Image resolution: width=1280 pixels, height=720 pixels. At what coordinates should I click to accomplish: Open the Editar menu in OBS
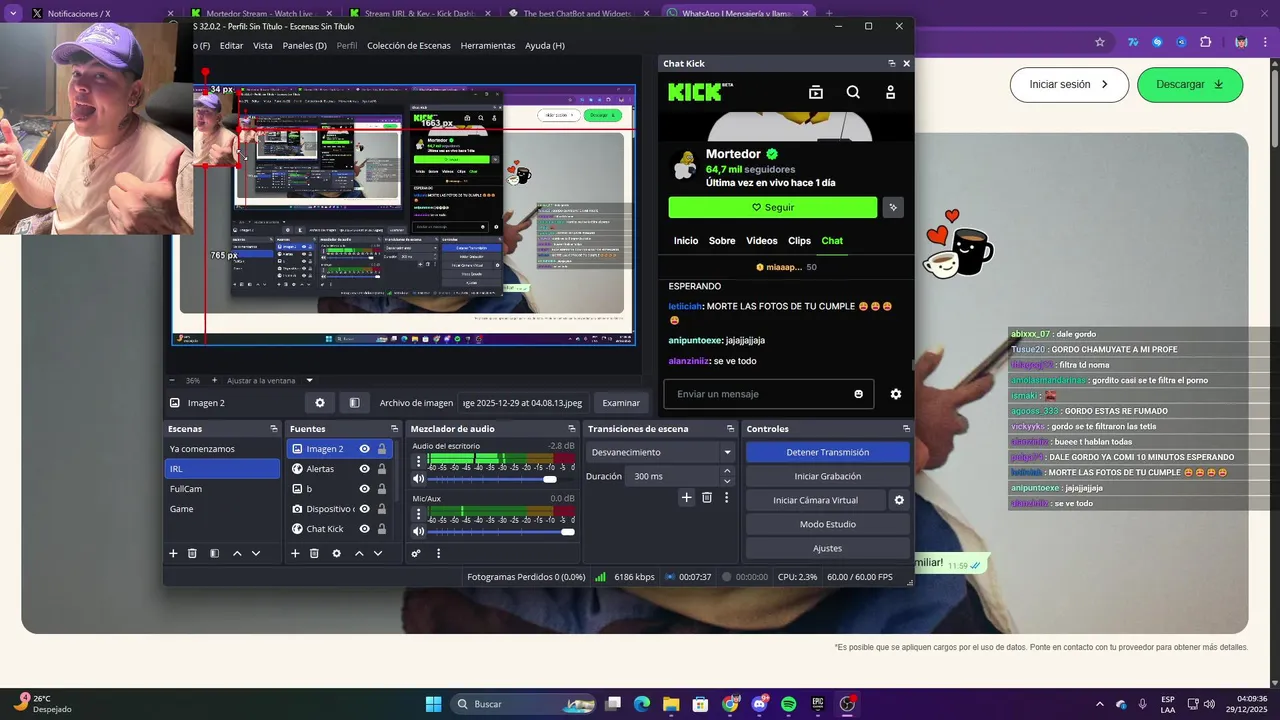click(x=231, y=46)
